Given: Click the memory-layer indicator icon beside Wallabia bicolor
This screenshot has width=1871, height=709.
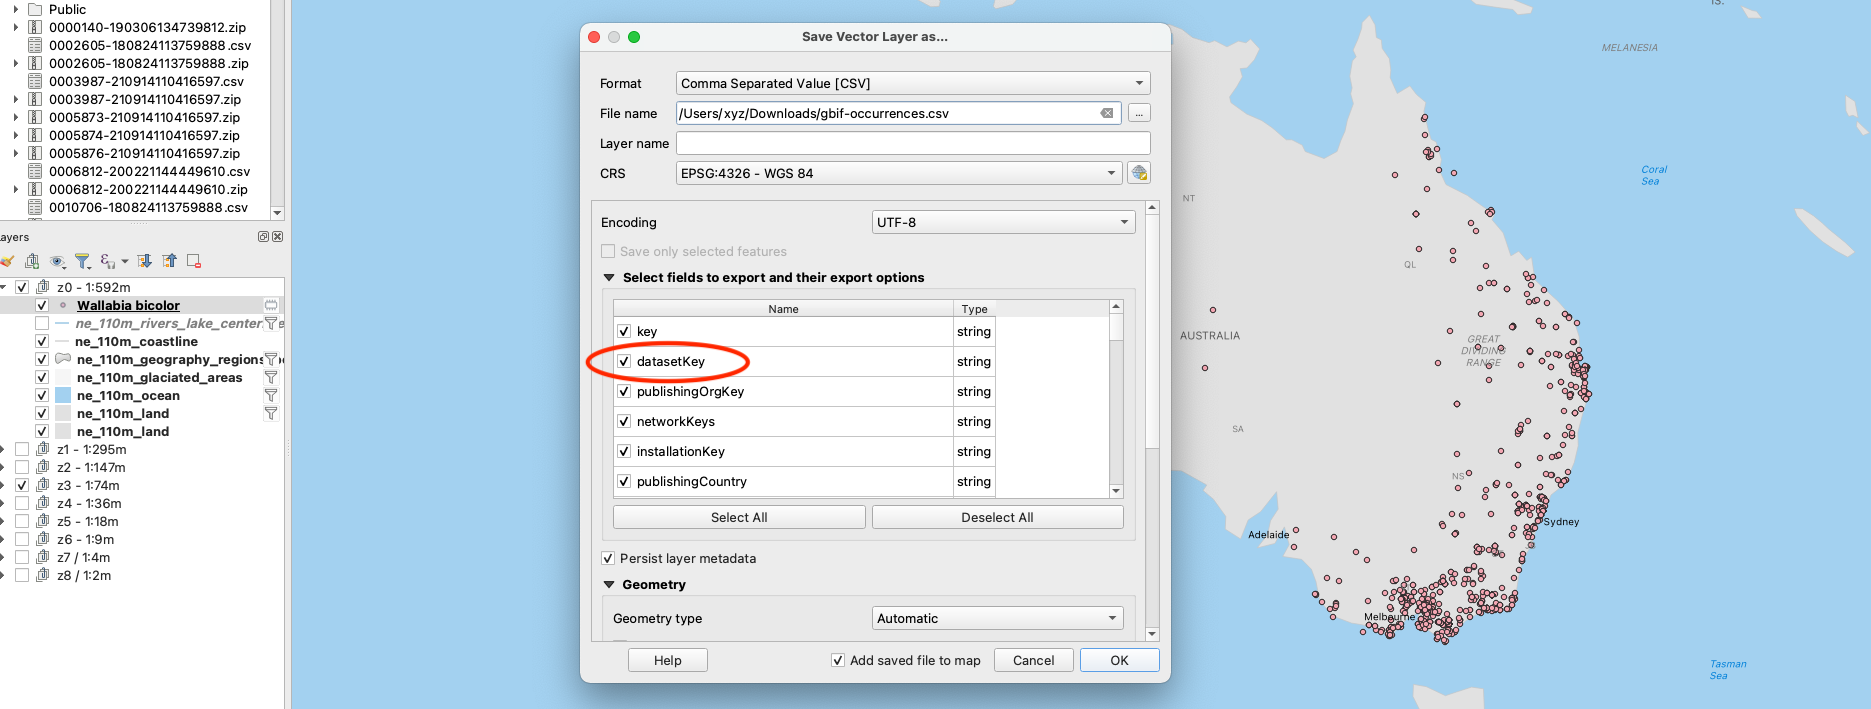Looking at the screenshot, I should point(270,305).
